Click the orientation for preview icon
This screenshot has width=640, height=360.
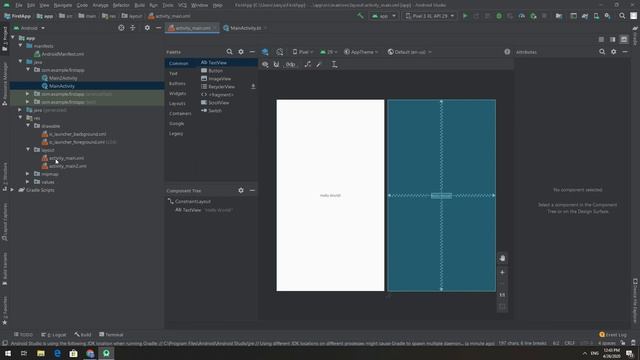click(280, 52)
